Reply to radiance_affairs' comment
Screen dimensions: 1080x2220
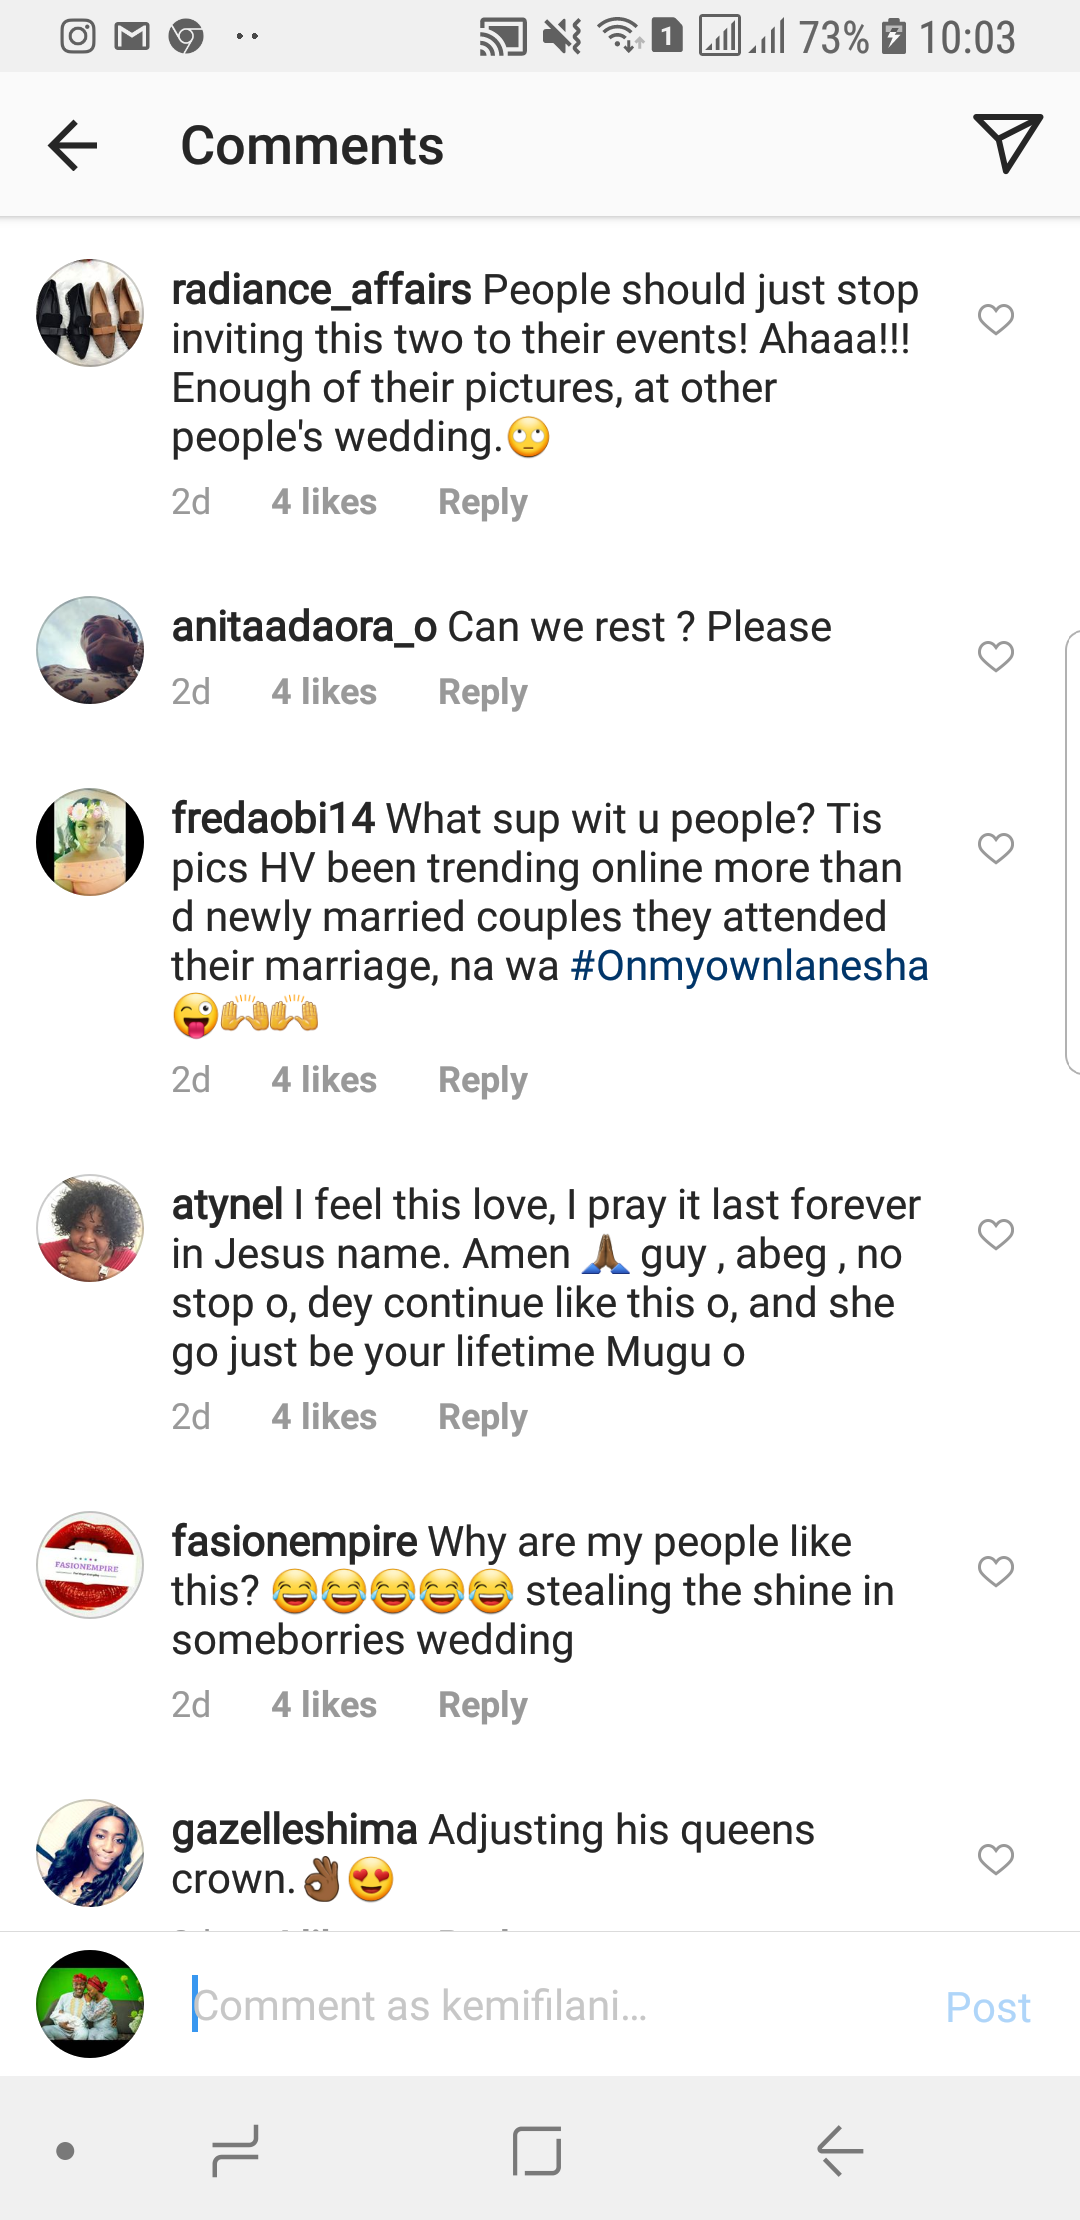click(x=482, y=502)
